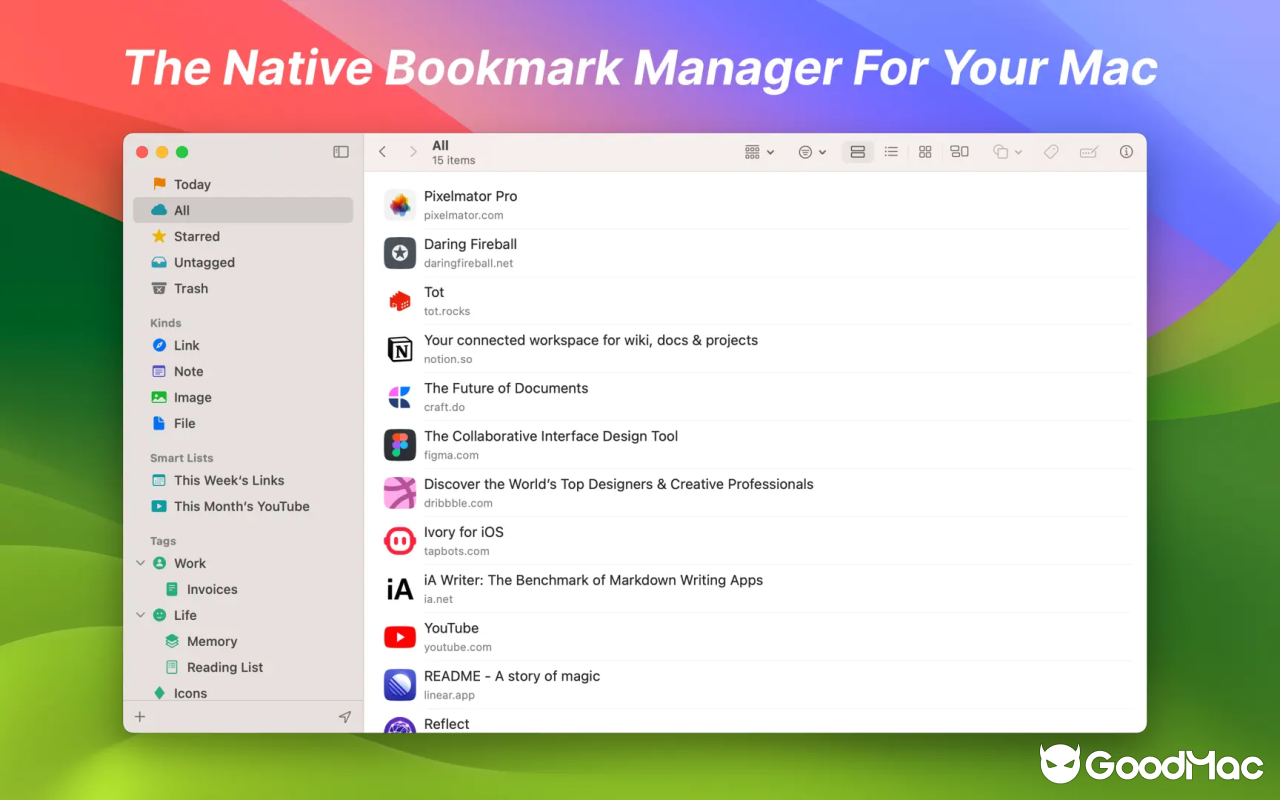Enable Starred view in the sidebar
Image resolution: width=1280 pixels, height=800 pixels.
196,236
